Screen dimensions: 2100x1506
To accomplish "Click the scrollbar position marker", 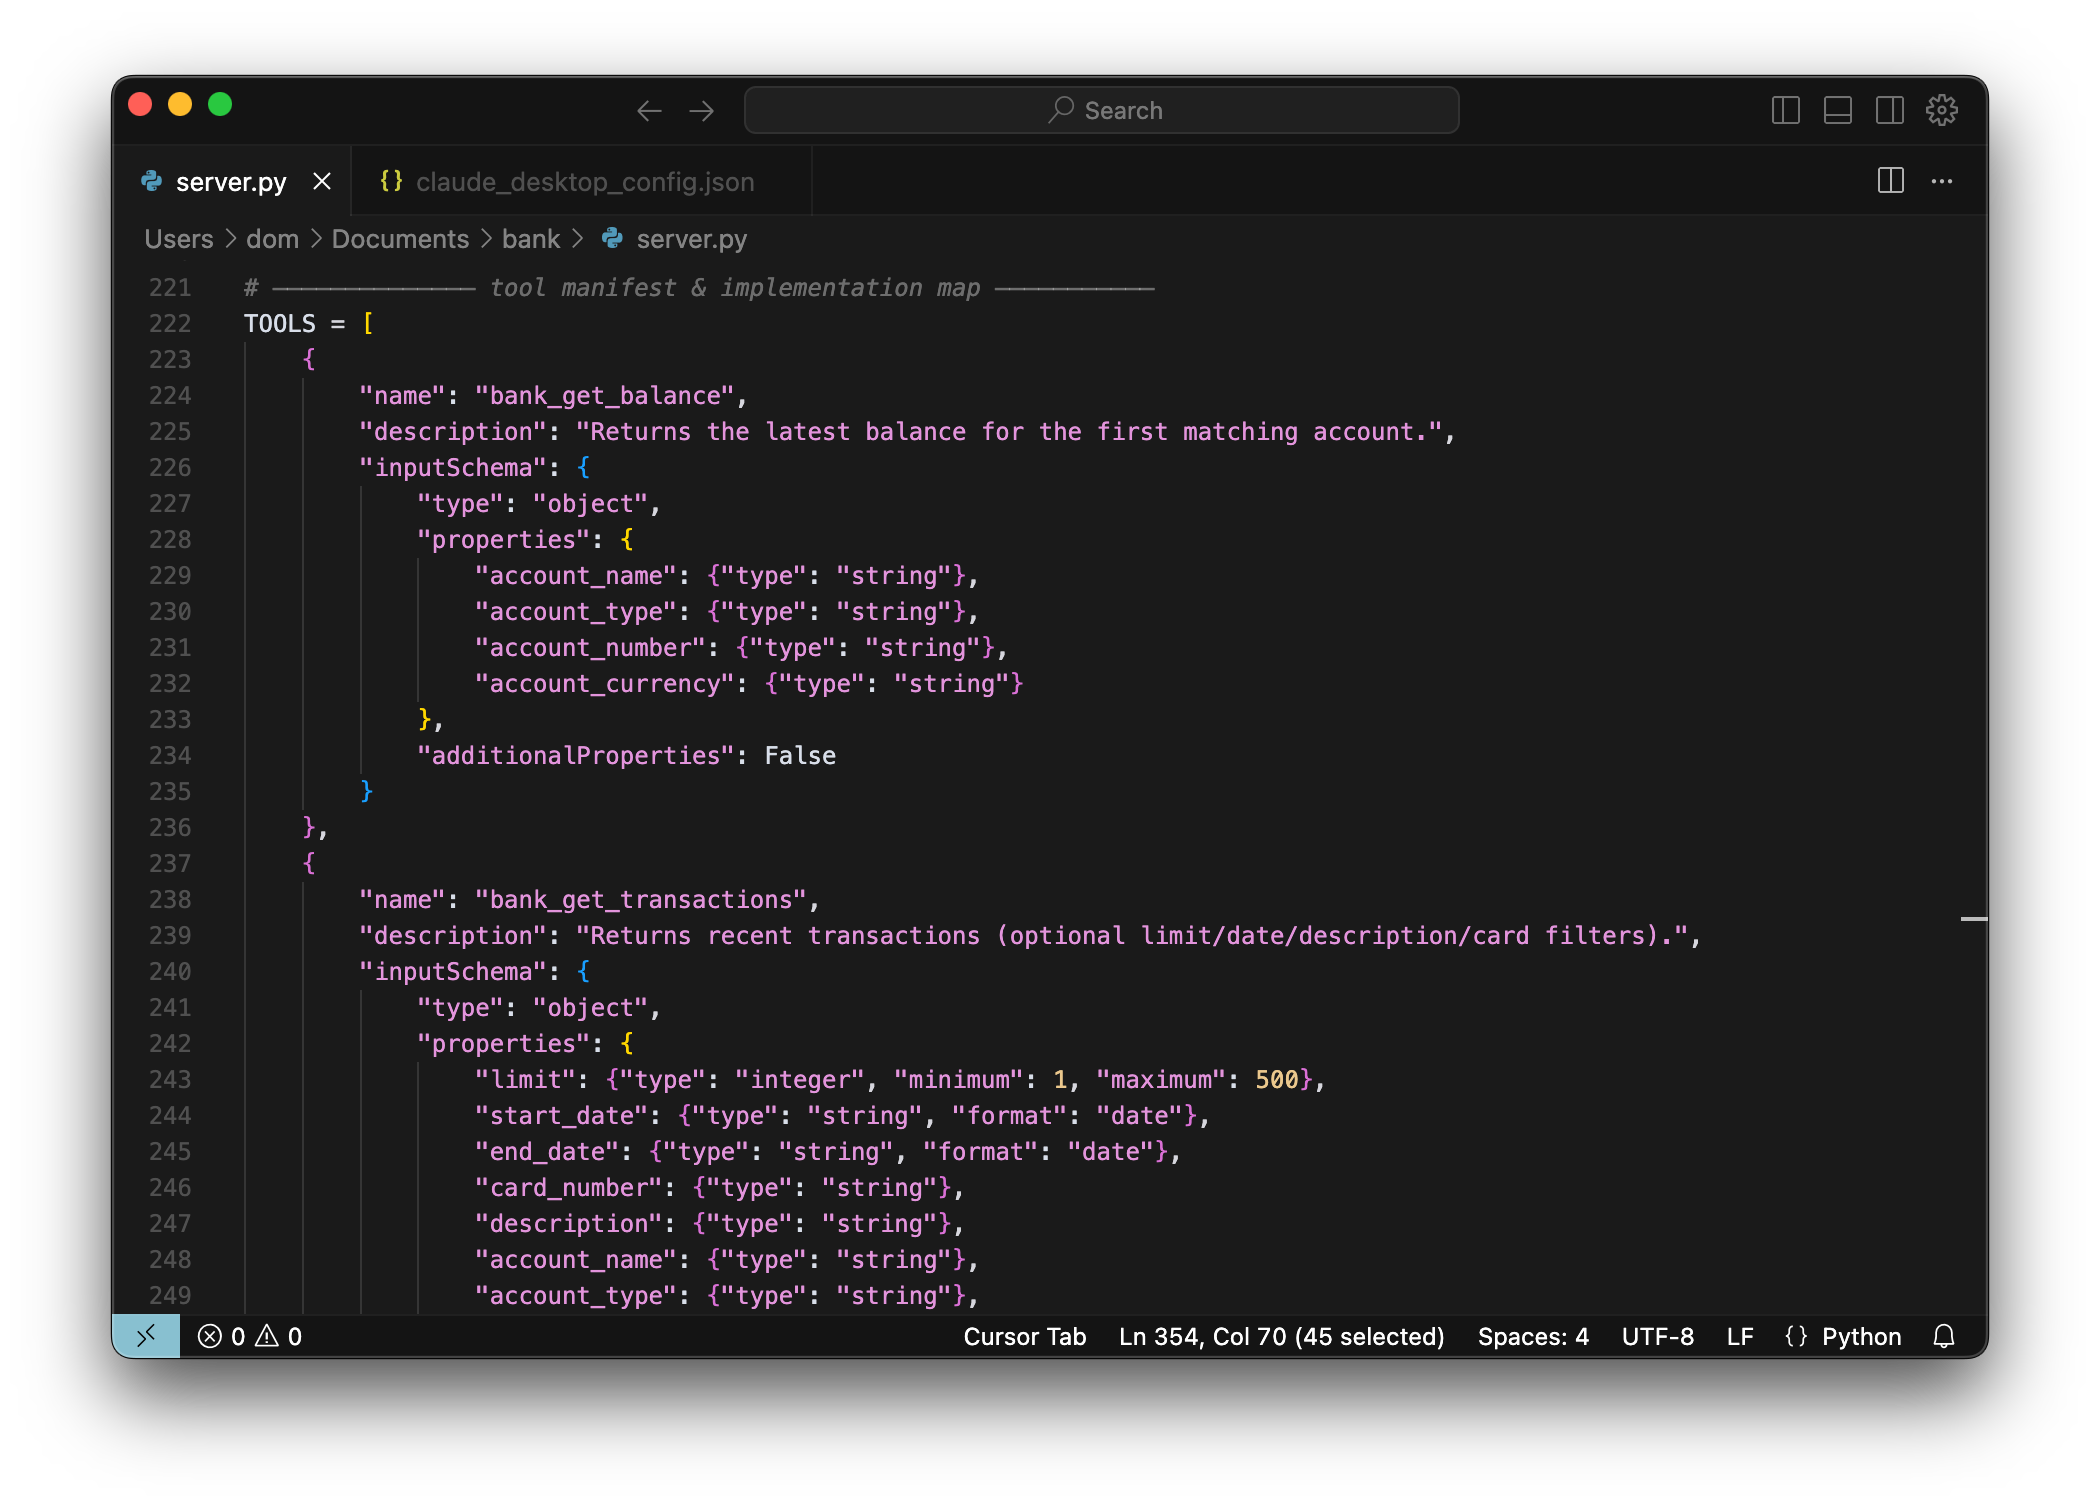I will click(x=1973, y=918).
